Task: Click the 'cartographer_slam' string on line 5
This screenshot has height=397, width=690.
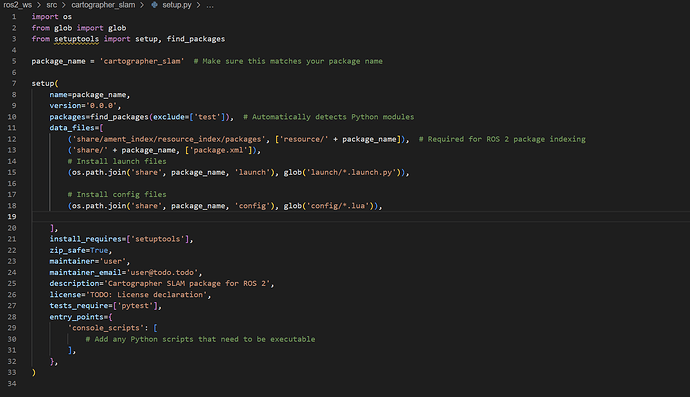Action: [142, 61]
